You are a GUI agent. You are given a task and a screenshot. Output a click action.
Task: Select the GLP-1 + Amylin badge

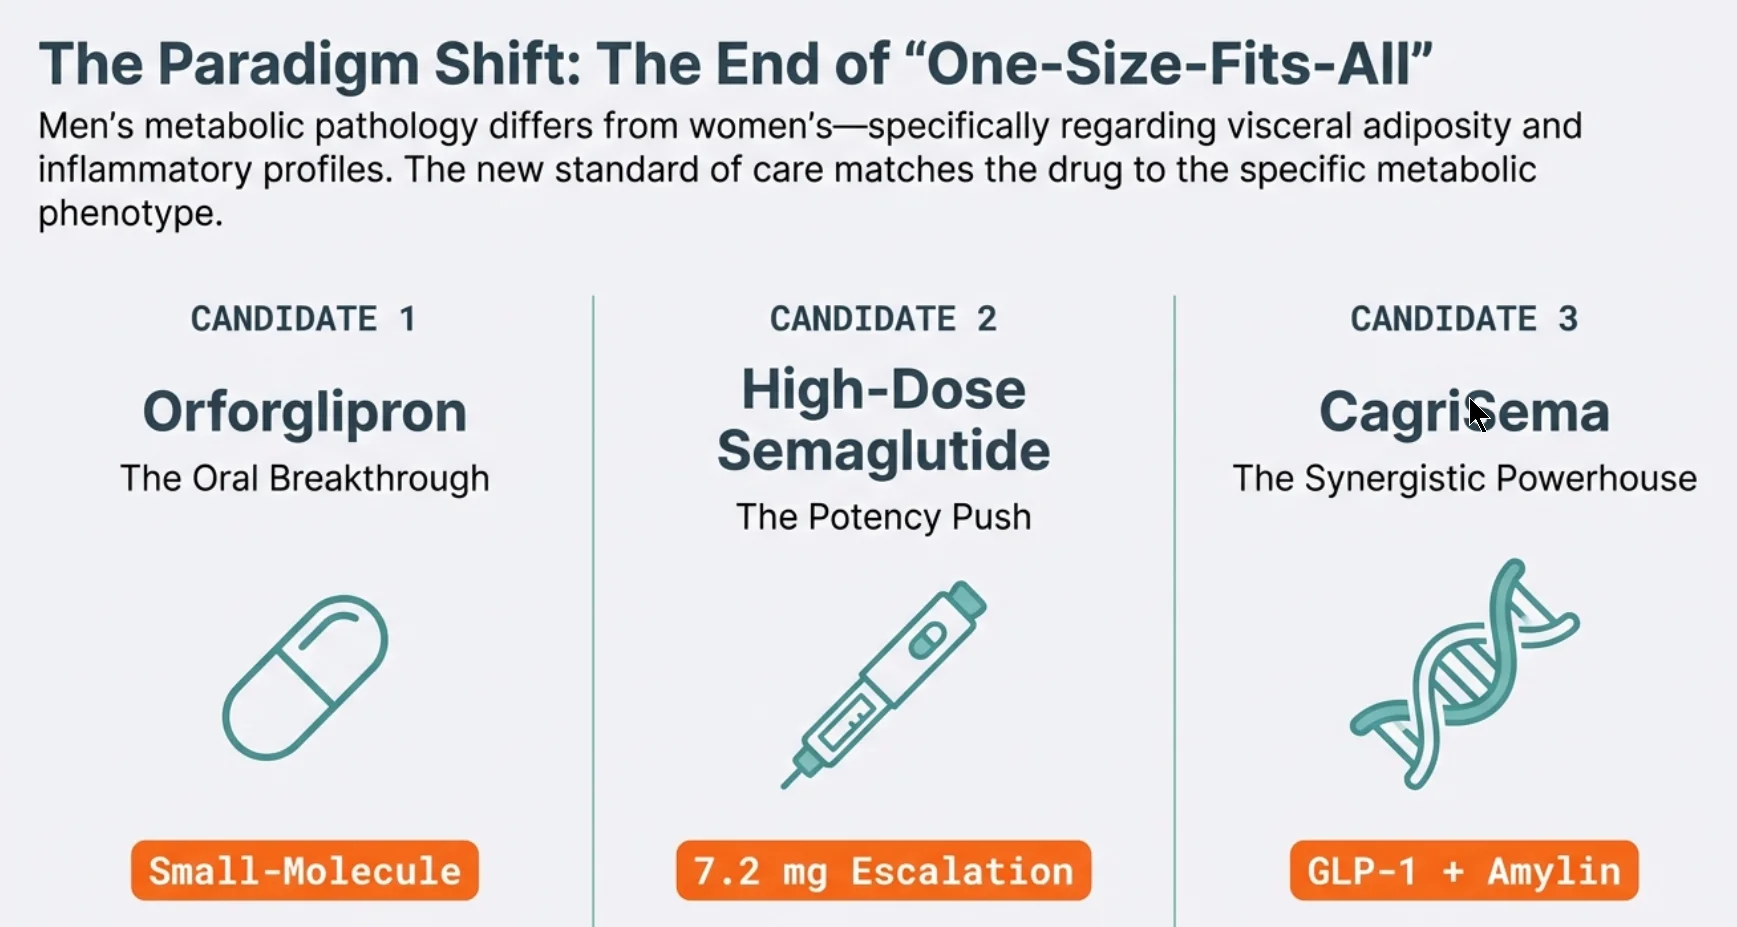(1463, 871)
